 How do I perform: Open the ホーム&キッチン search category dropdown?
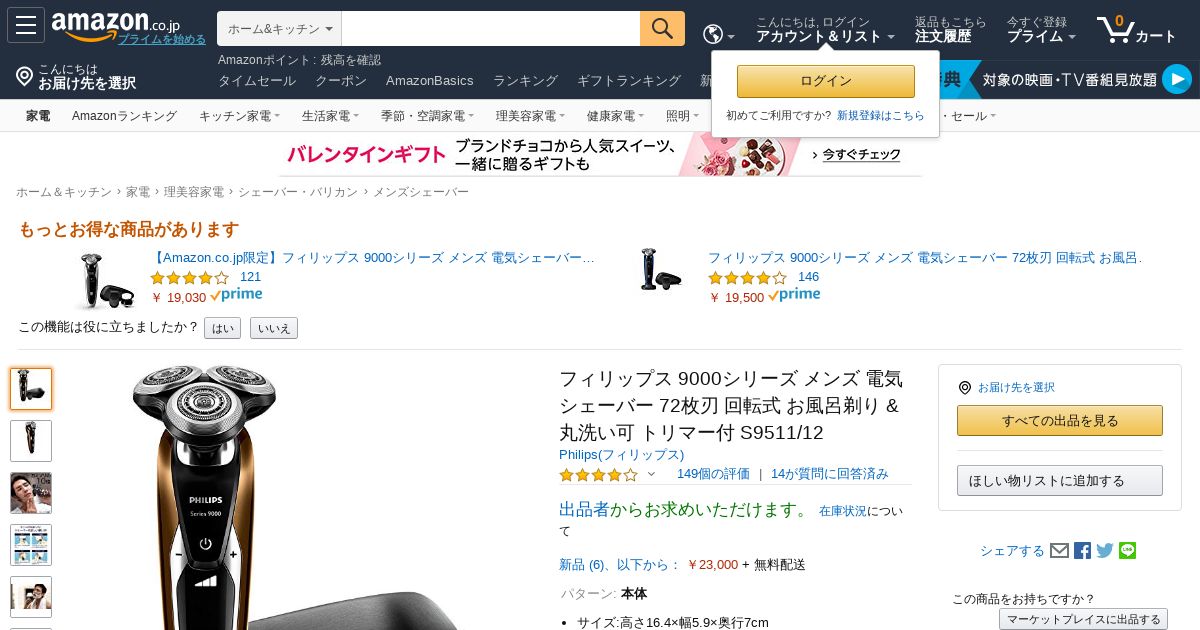point(279,29)
